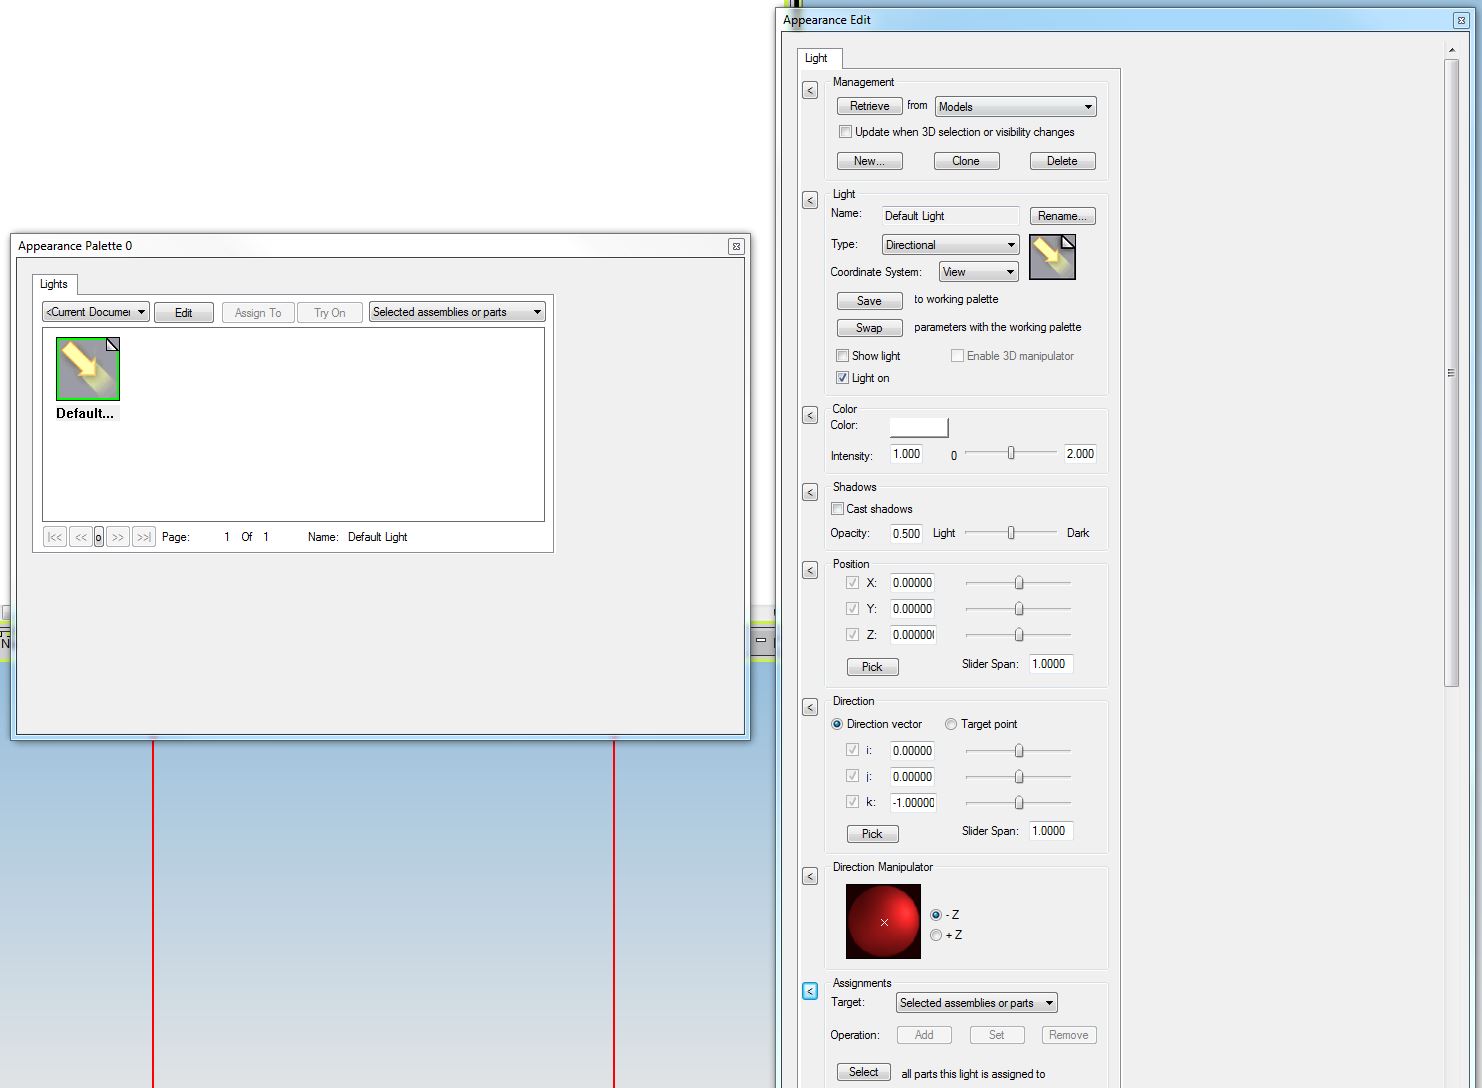Click the Appearance Edit vertical scrollbar
Viewport: 1482px width, 1088px height.
point(1452,372)
